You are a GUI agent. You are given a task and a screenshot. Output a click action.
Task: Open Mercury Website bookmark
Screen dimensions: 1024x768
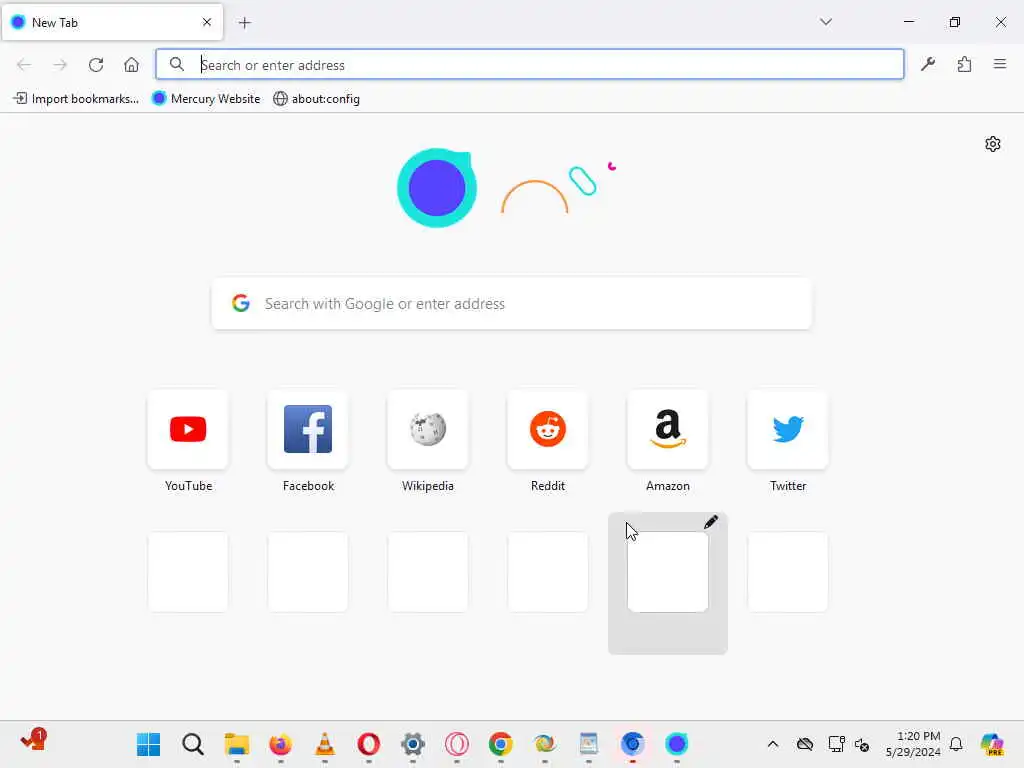click(x=206, y=99)
